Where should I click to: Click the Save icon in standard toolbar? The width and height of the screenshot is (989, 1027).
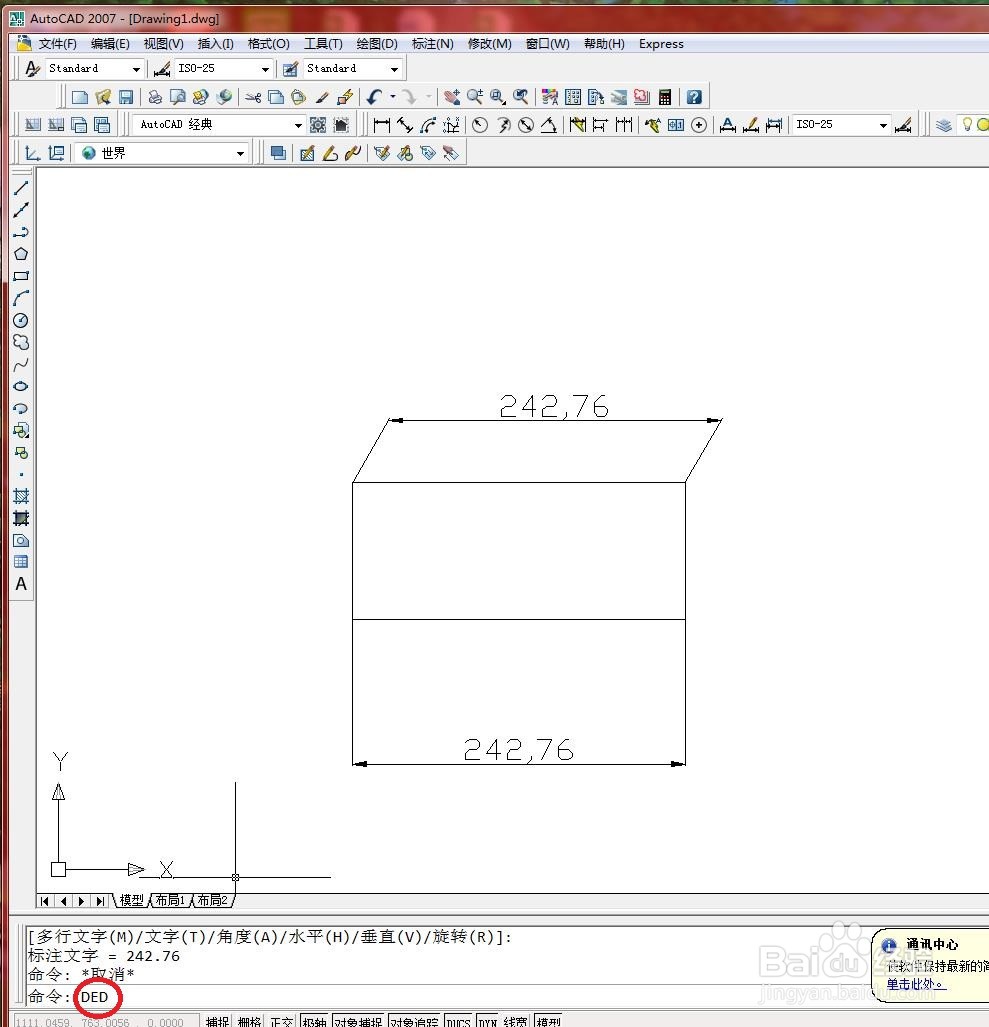(126, 98)
